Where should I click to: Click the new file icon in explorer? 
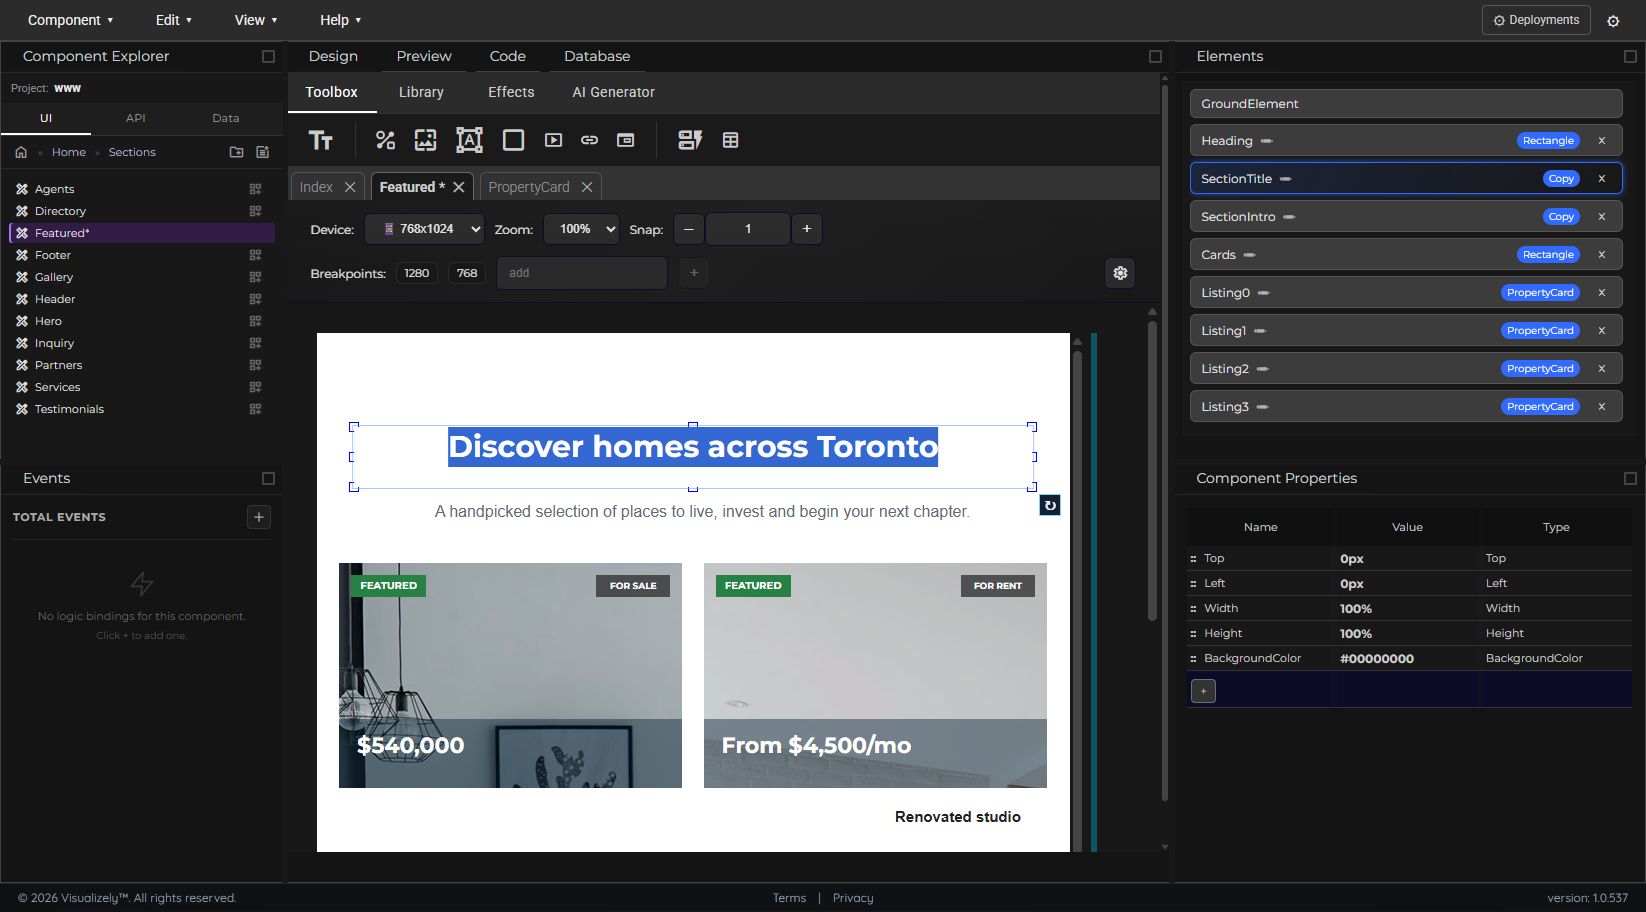pyautogui.click(x=262, y=152)
